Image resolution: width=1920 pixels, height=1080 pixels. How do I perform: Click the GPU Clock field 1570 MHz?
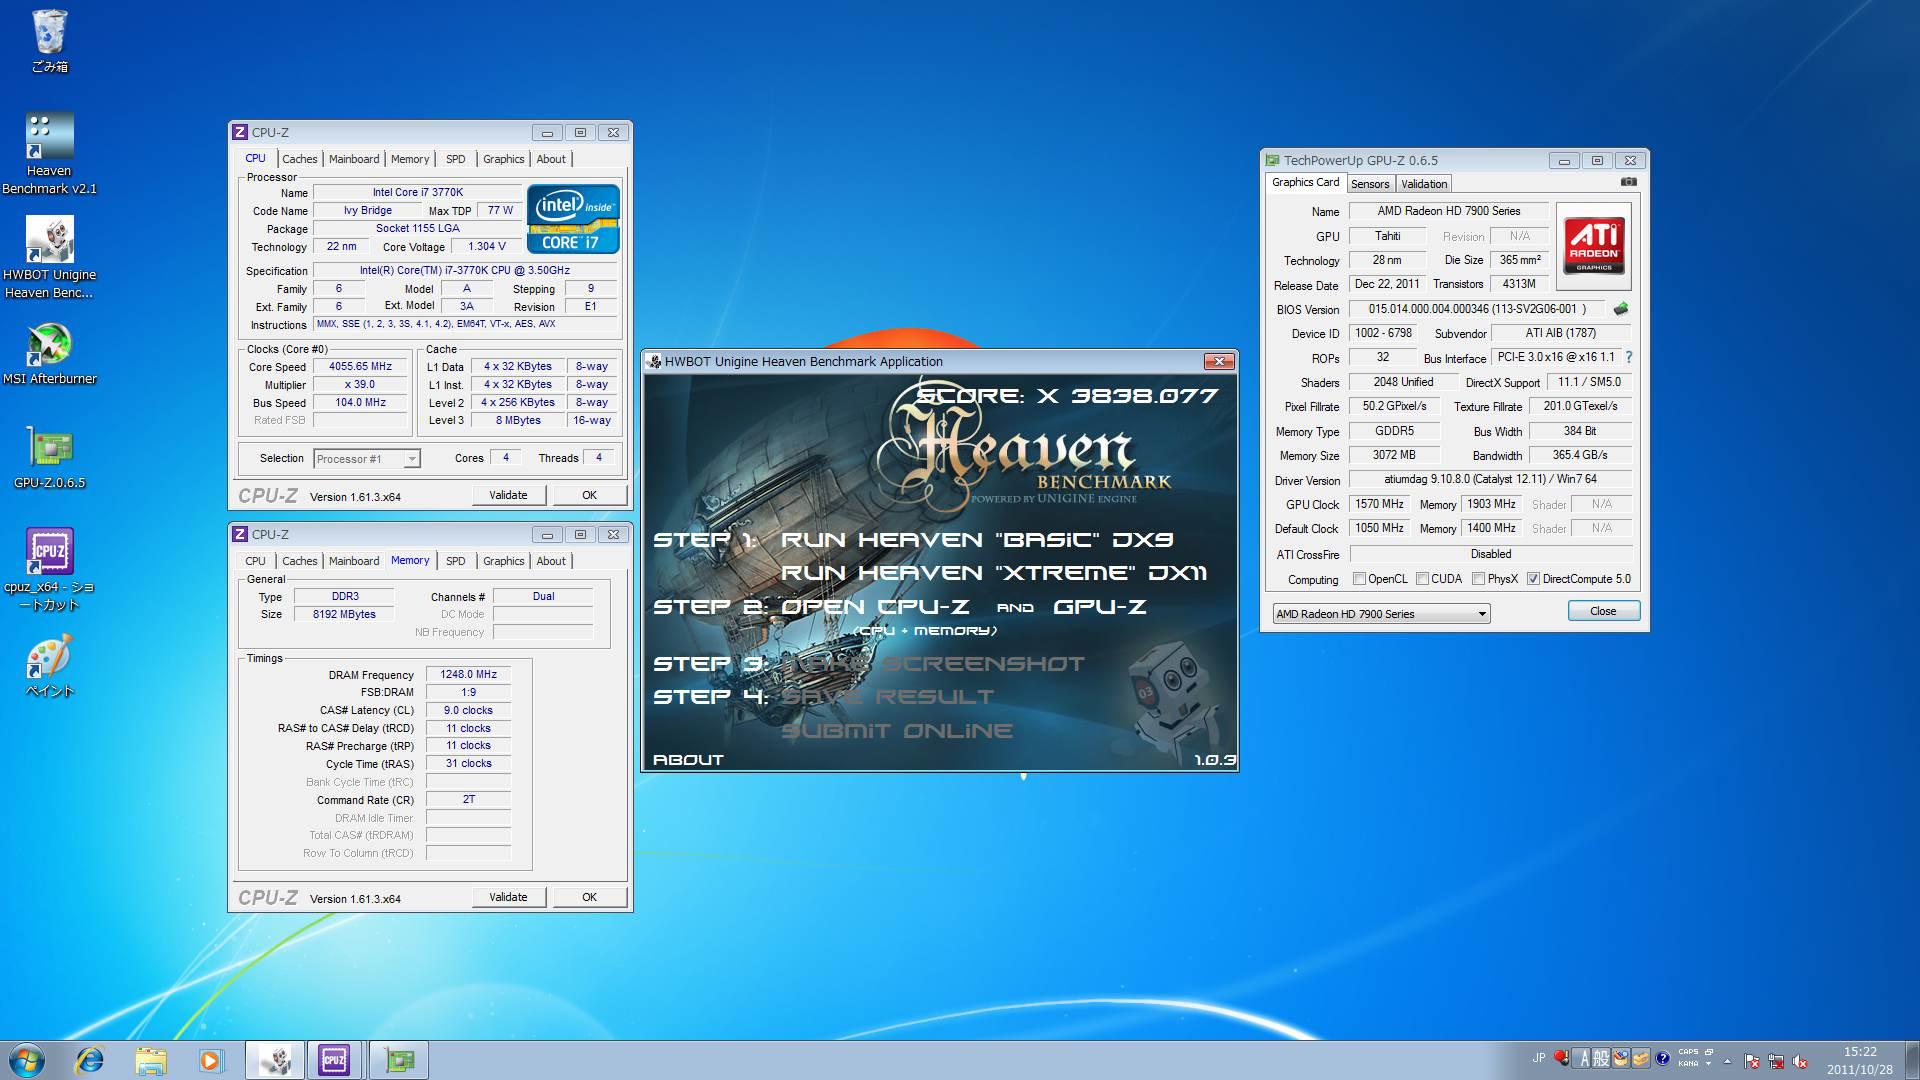(x=1379, y=505)
